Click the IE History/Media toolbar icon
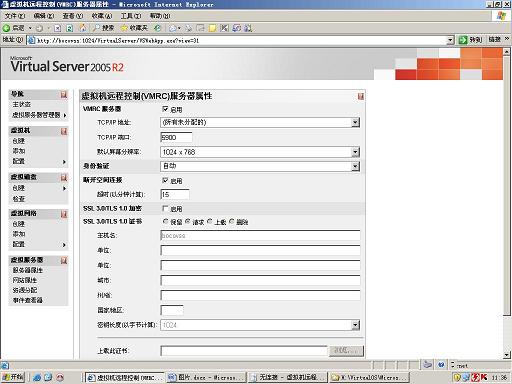The height and width of the screenshot is (384, 512). 157,28
